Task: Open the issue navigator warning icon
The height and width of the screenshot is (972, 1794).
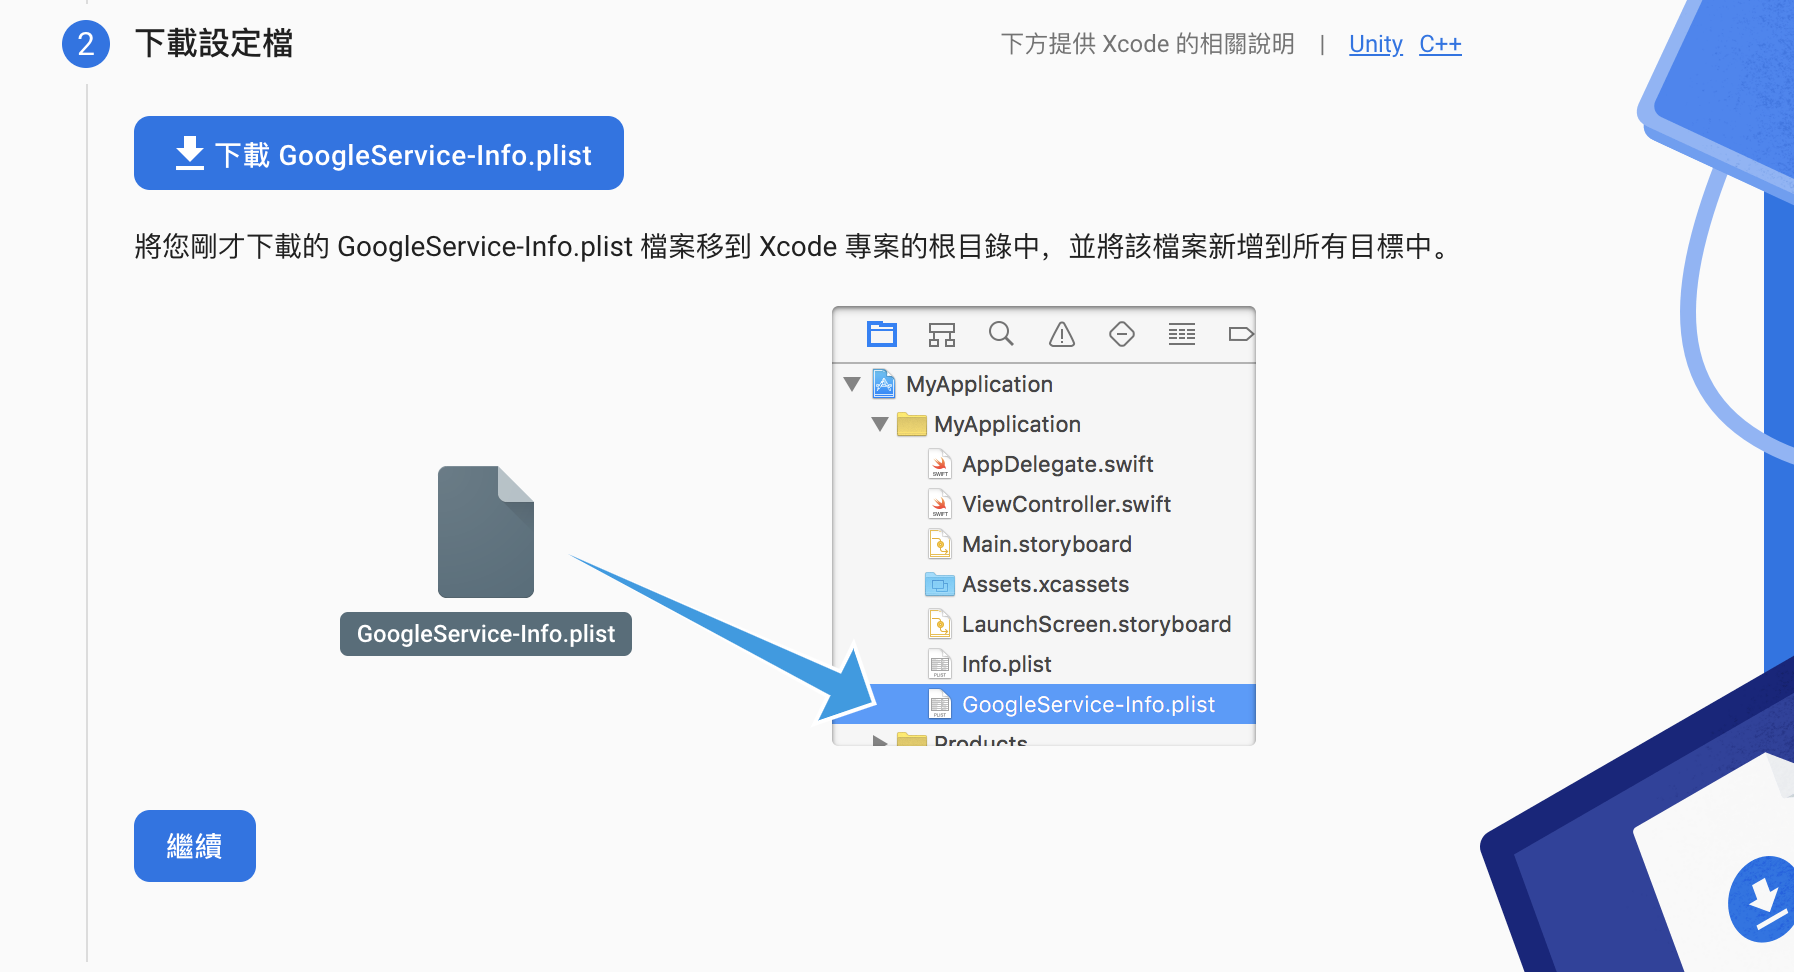Action: tap(1062, 334)
